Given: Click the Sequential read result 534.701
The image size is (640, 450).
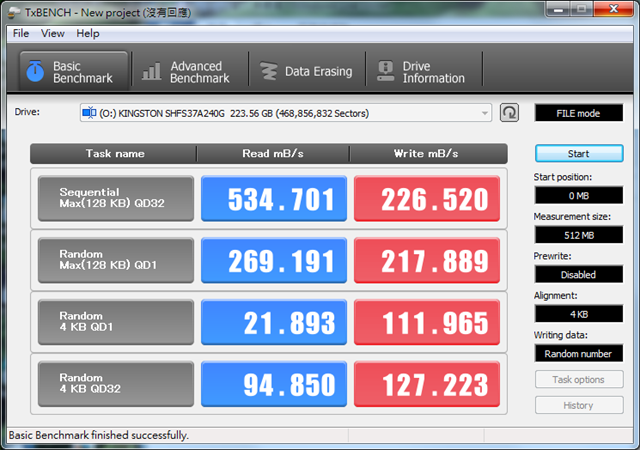Looking at the screenshot, I should tap(274, 198).
